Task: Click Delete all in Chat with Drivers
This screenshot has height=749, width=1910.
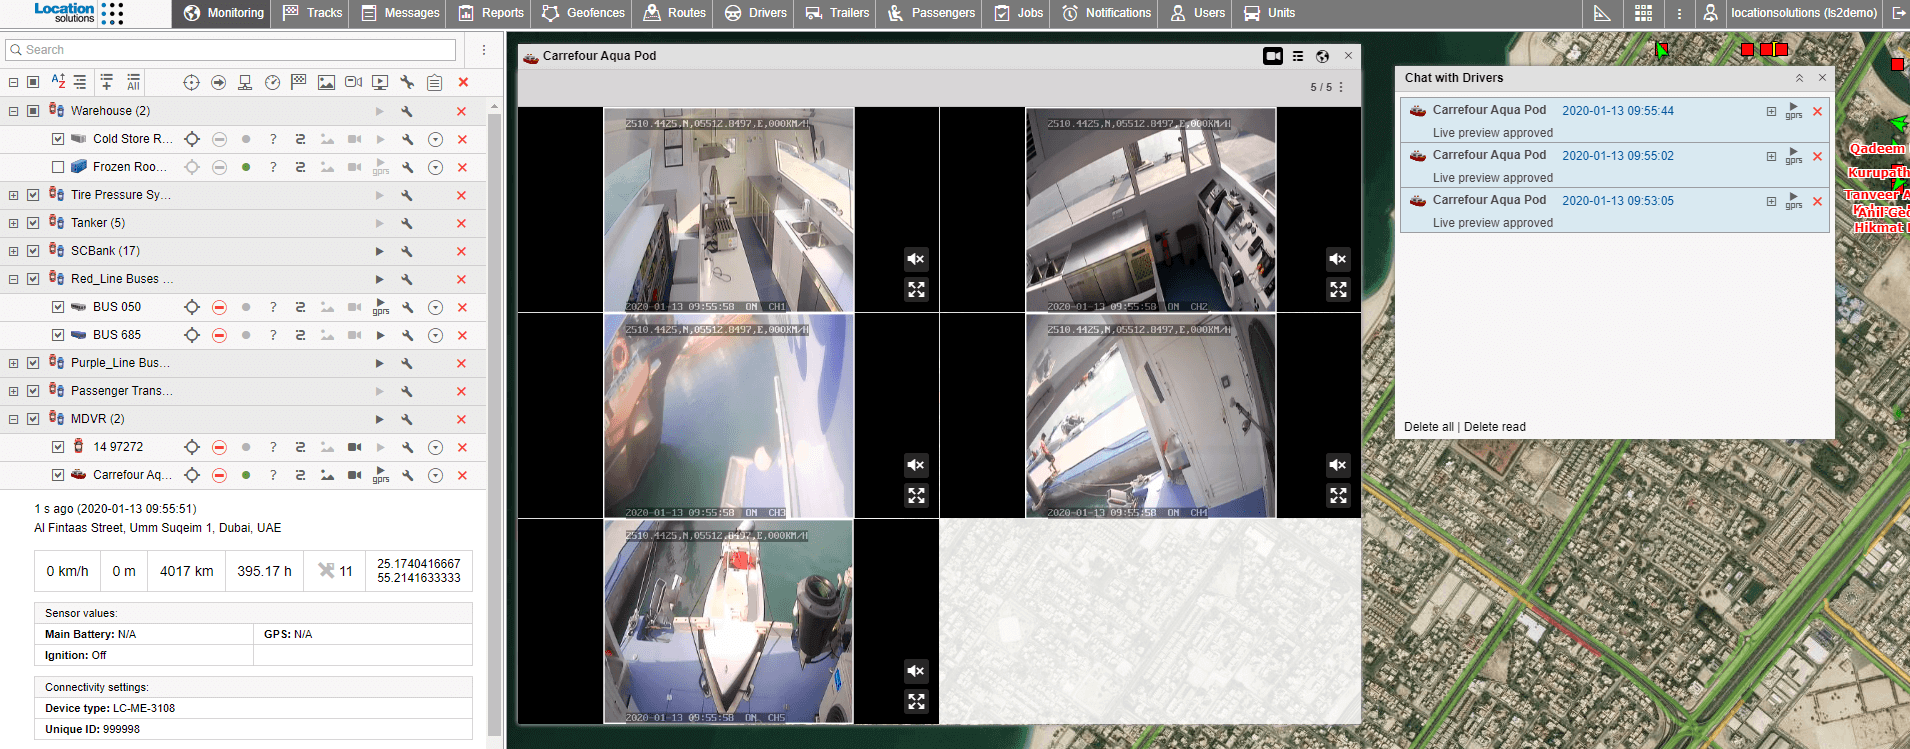Action: [x=1428, y=427]
